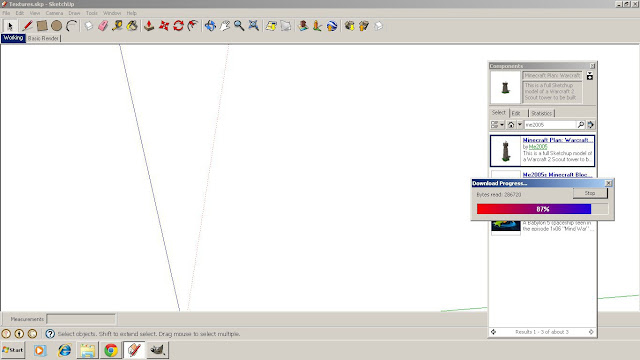Switch to the Basic Render scene tab
Viewport: 640px width, 360px height.
coord(43,38)
